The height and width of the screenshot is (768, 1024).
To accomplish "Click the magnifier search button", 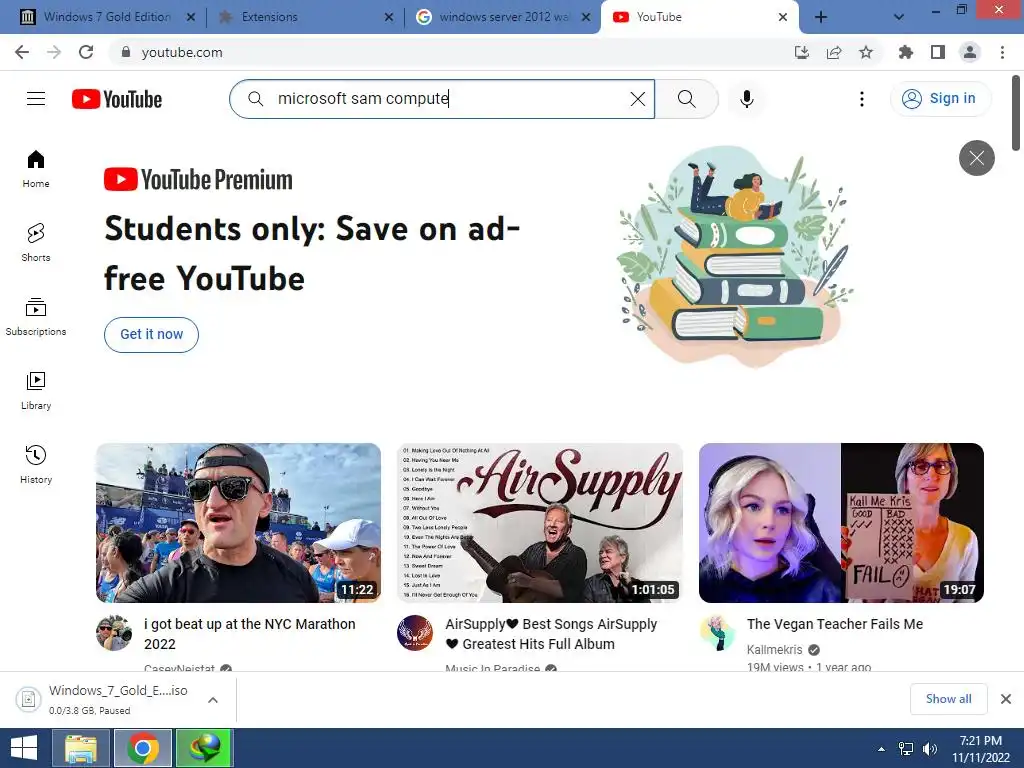I will tap(686, 99).
